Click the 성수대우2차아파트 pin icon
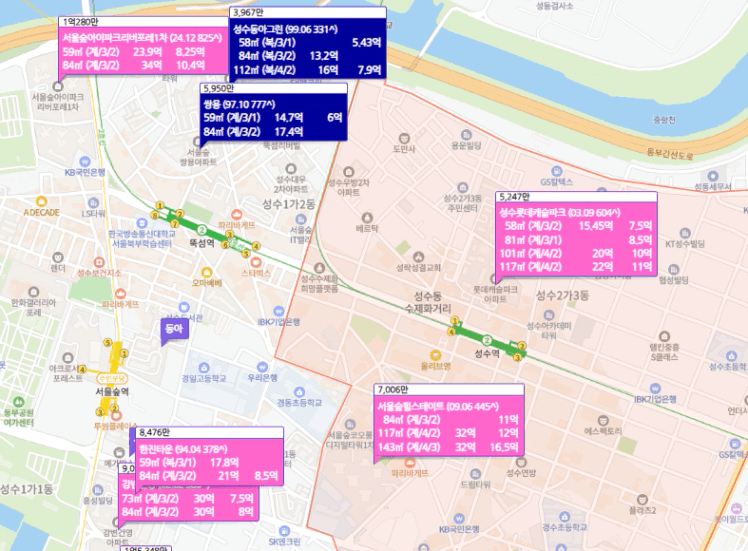This screenshot has width=748, height=551. pos(291,169)
